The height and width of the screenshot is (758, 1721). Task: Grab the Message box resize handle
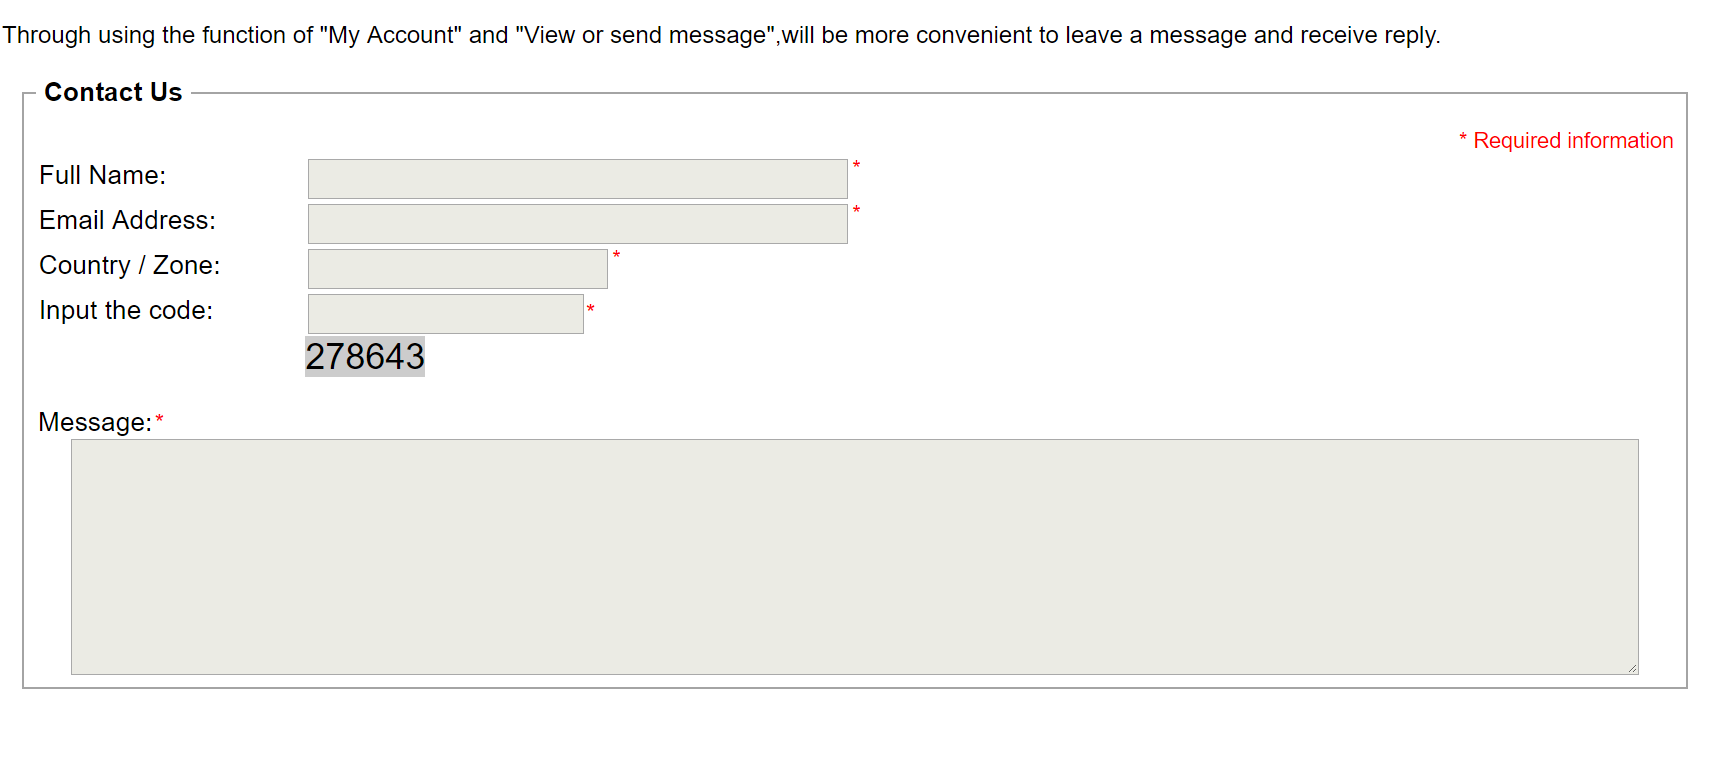(x=1632, y=668)
